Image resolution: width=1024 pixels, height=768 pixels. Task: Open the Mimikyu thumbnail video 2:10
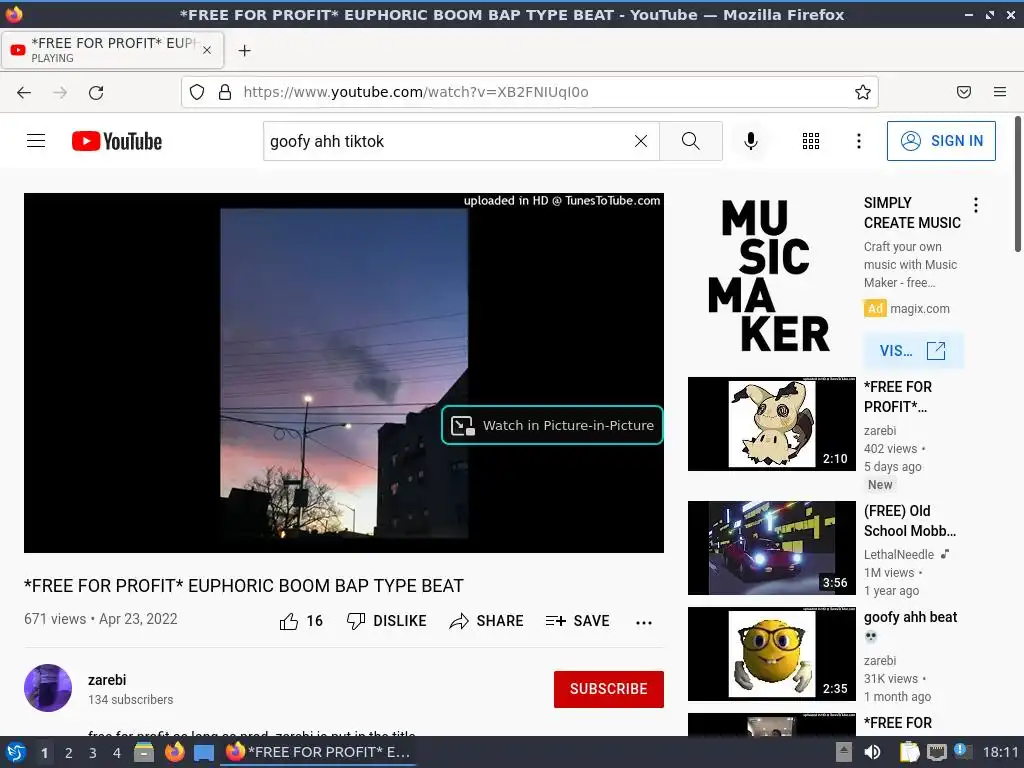771,424
